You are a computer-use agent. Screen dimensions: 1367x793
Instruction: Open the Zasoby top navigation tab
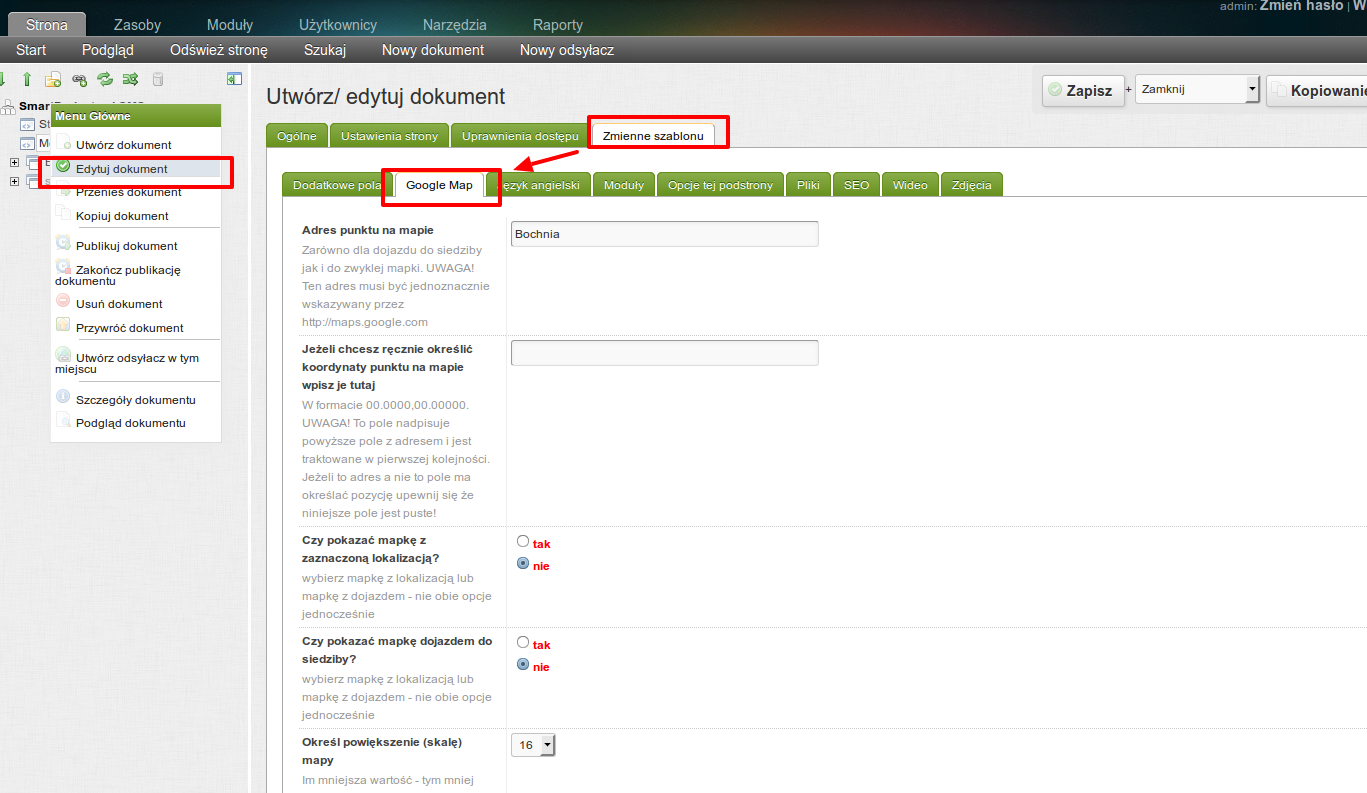click(x=137, y=25)
